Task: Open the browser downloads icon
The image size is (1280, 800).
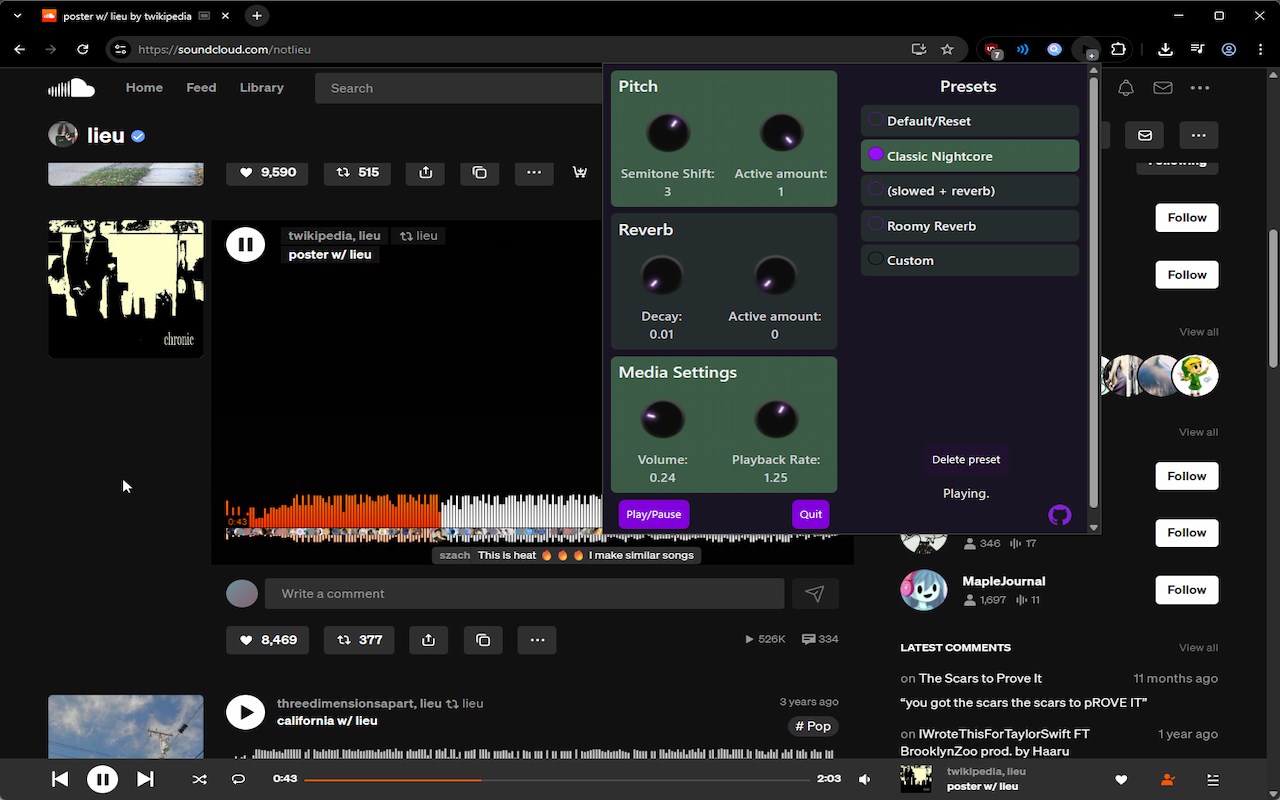Action: [1165, 49]
